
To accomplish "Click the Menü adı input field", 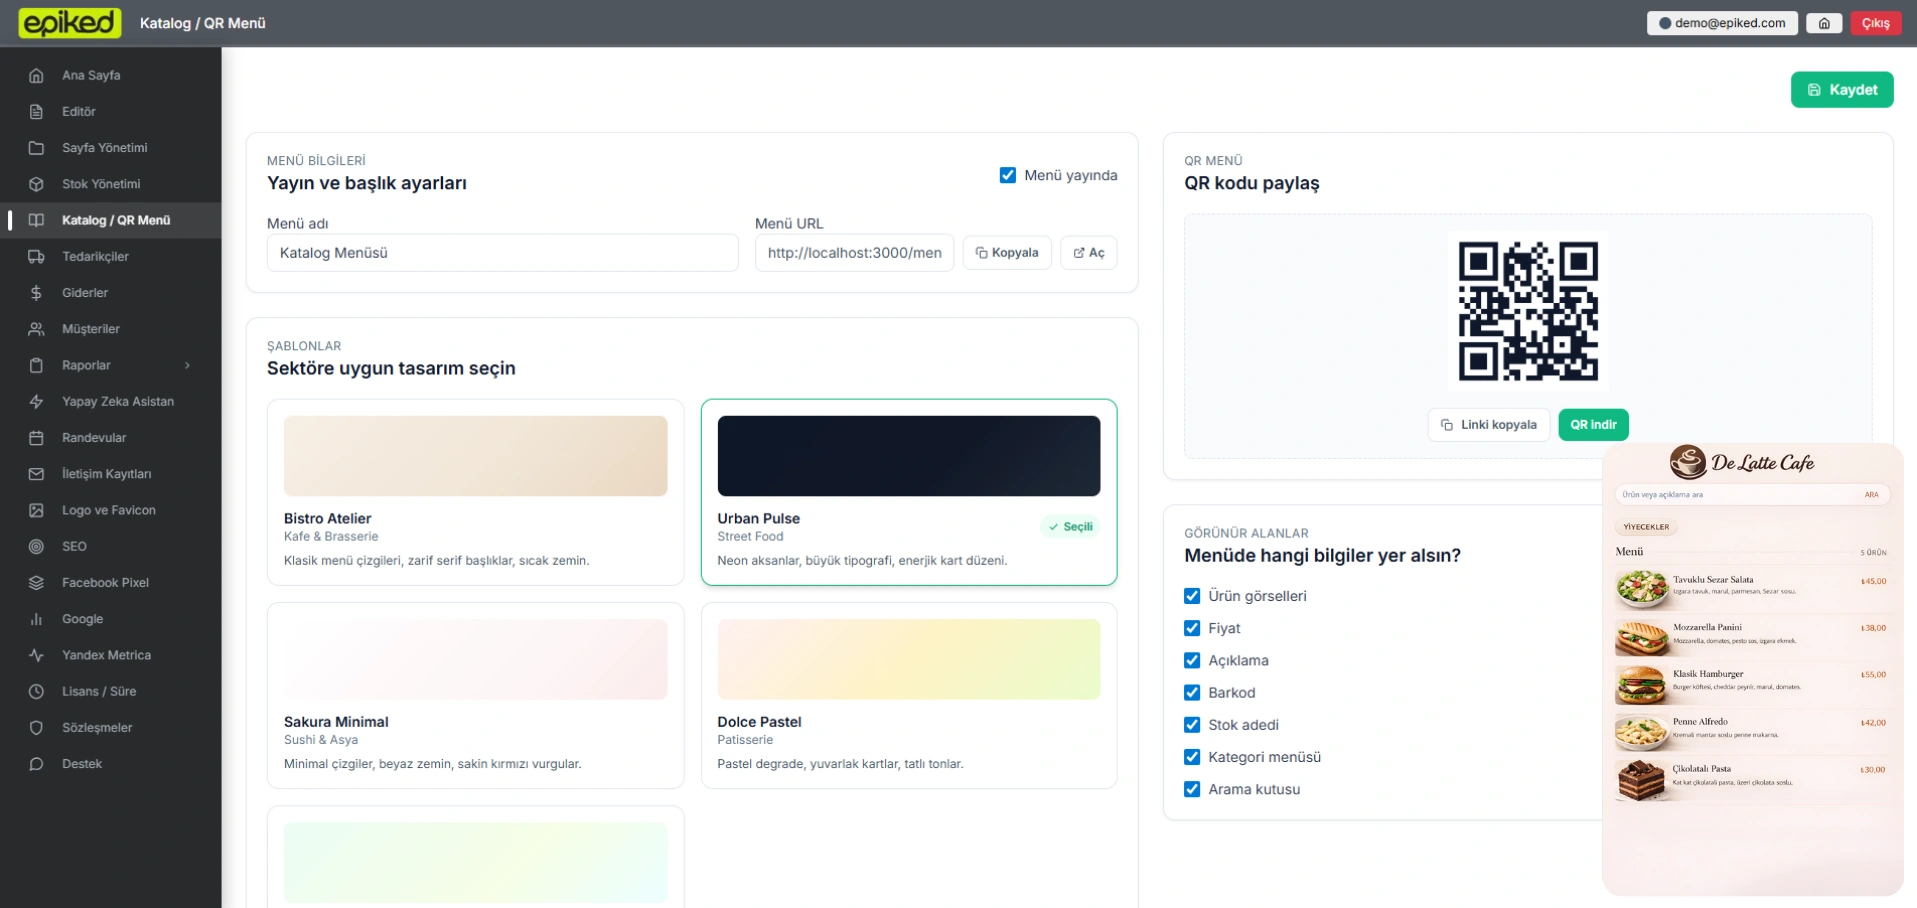I will pyautogui.click(x=502, y=253).
